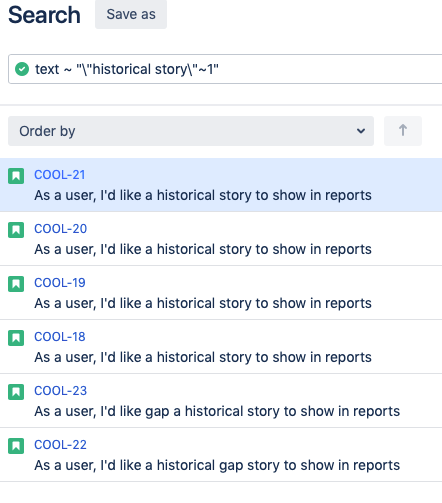Toggle sort direction with the arrow button
This screenshot has height=503, width=442.
[x=403, y=131]
